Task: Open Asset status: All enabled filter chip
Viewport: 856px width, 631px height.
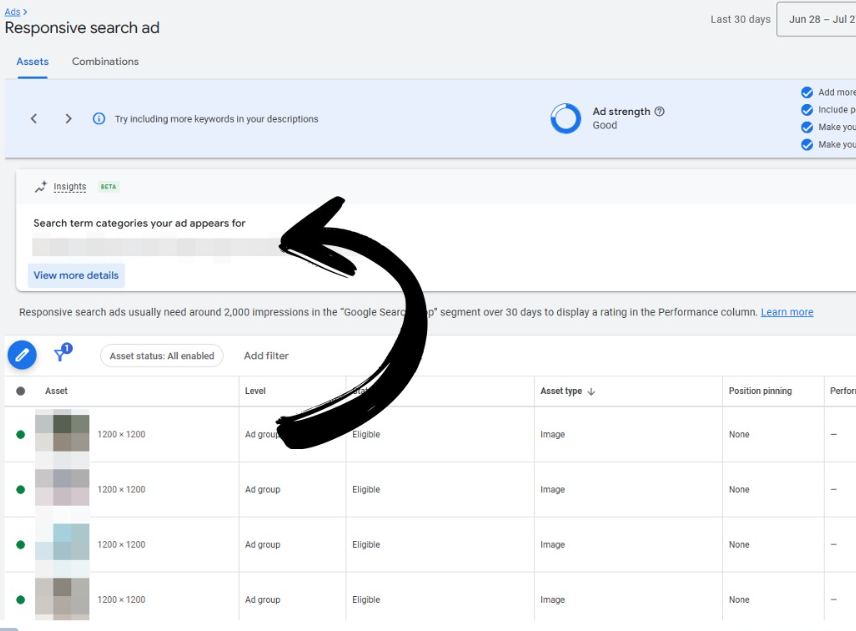Action: [162, 356]
